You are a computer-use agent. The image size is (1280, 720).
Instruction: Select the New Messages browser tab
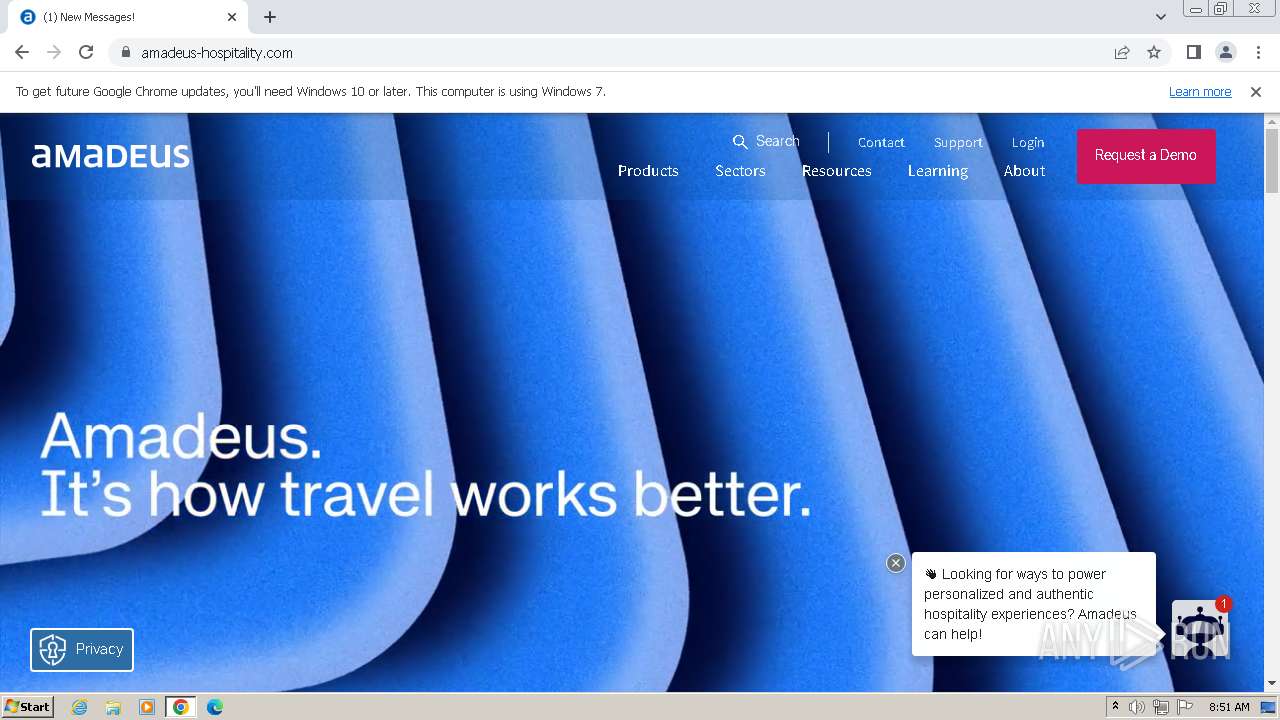point(128,17)
